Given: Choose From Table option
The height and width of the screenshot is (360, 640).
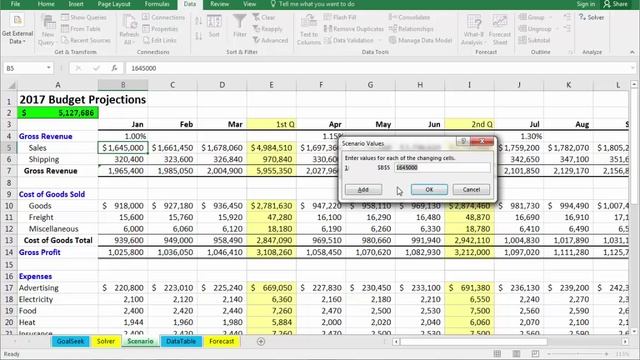Looking at the screenshot, I should pos(81,29).
